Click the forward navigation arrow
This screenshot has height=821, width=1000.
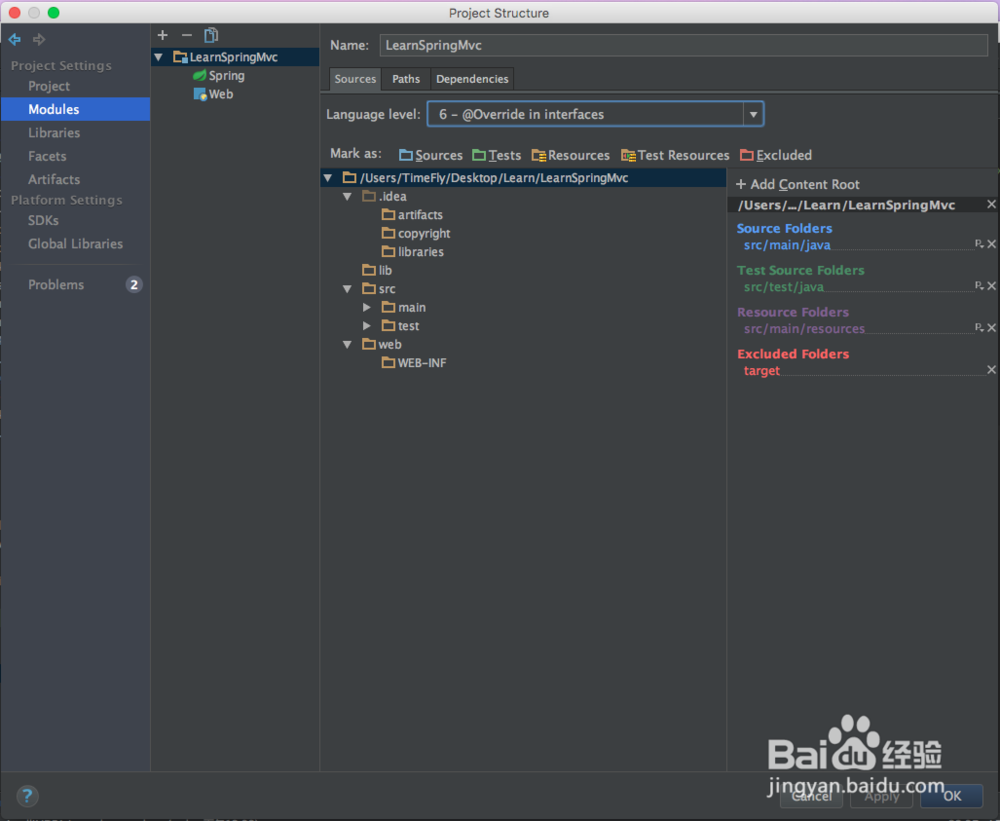pos(39,40)
